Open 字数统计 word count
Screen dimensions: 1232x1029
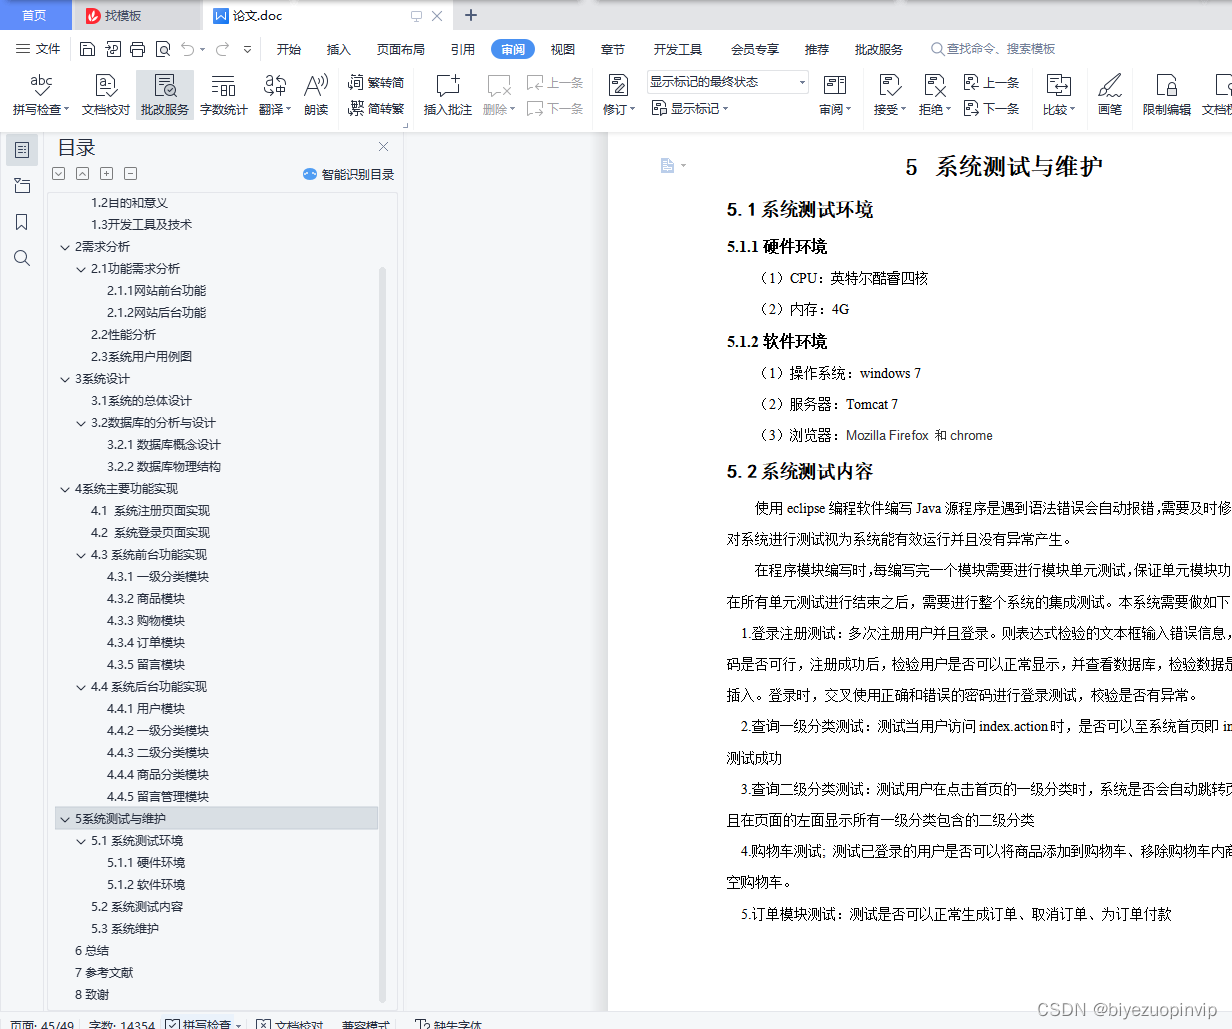[224, 95]
